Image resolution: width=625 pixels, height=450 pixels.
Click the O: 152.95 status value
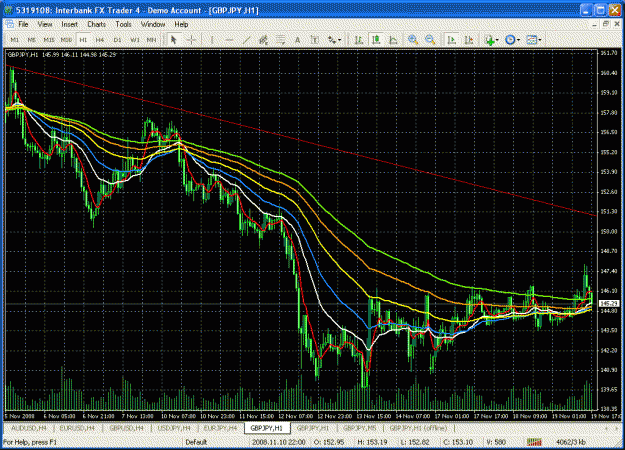pyautogui.click(x=329, y=442)
